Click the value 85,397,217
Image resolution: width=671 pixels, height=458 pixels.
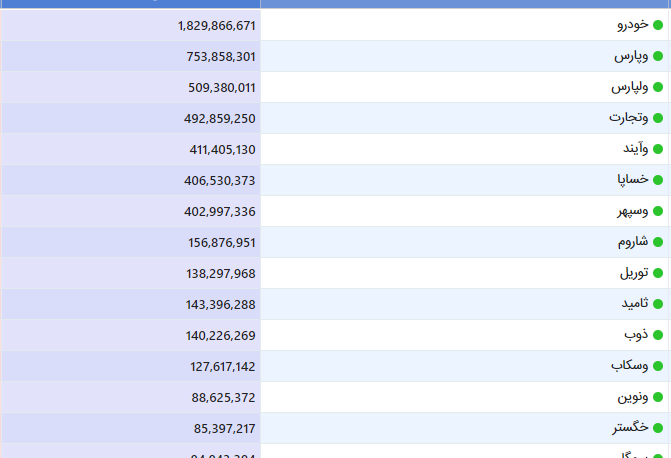pos(225,428)
